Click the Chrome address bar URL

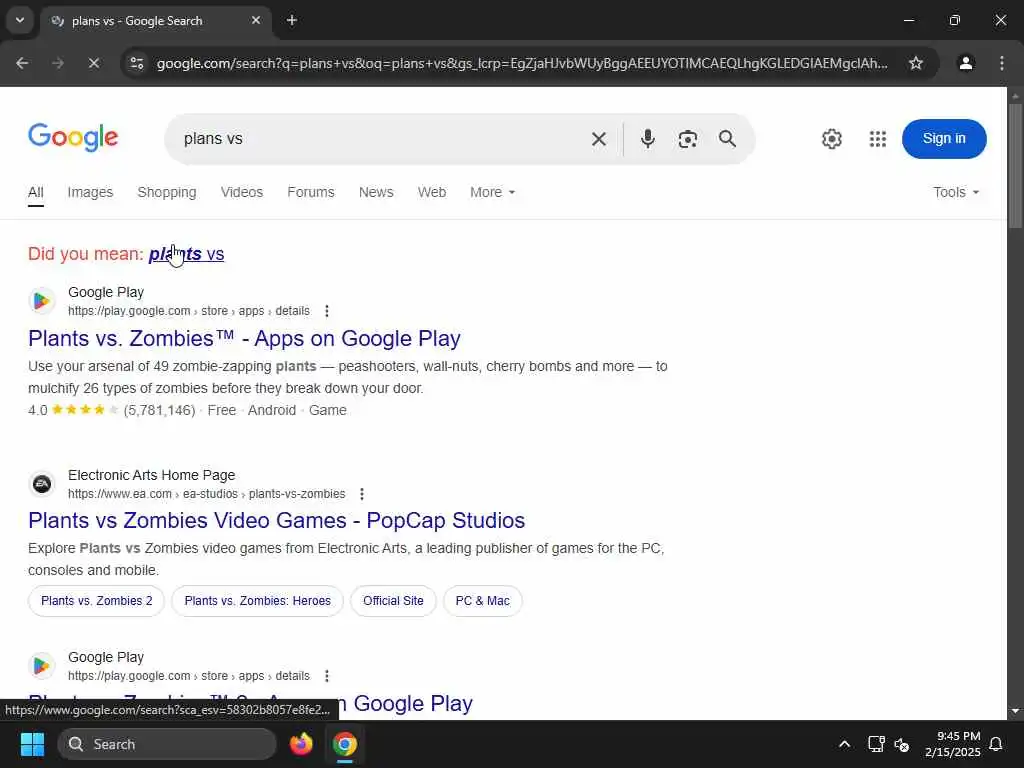522,63
